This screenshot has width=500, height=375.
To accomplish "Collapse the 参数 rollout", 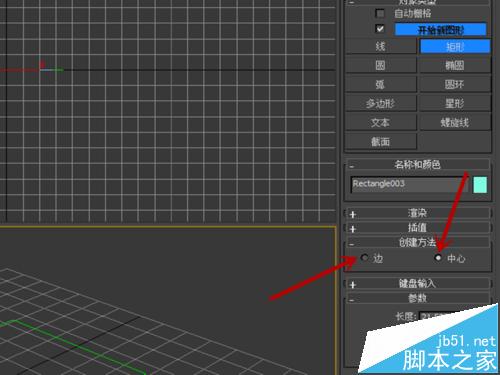I will coord(418,298).
